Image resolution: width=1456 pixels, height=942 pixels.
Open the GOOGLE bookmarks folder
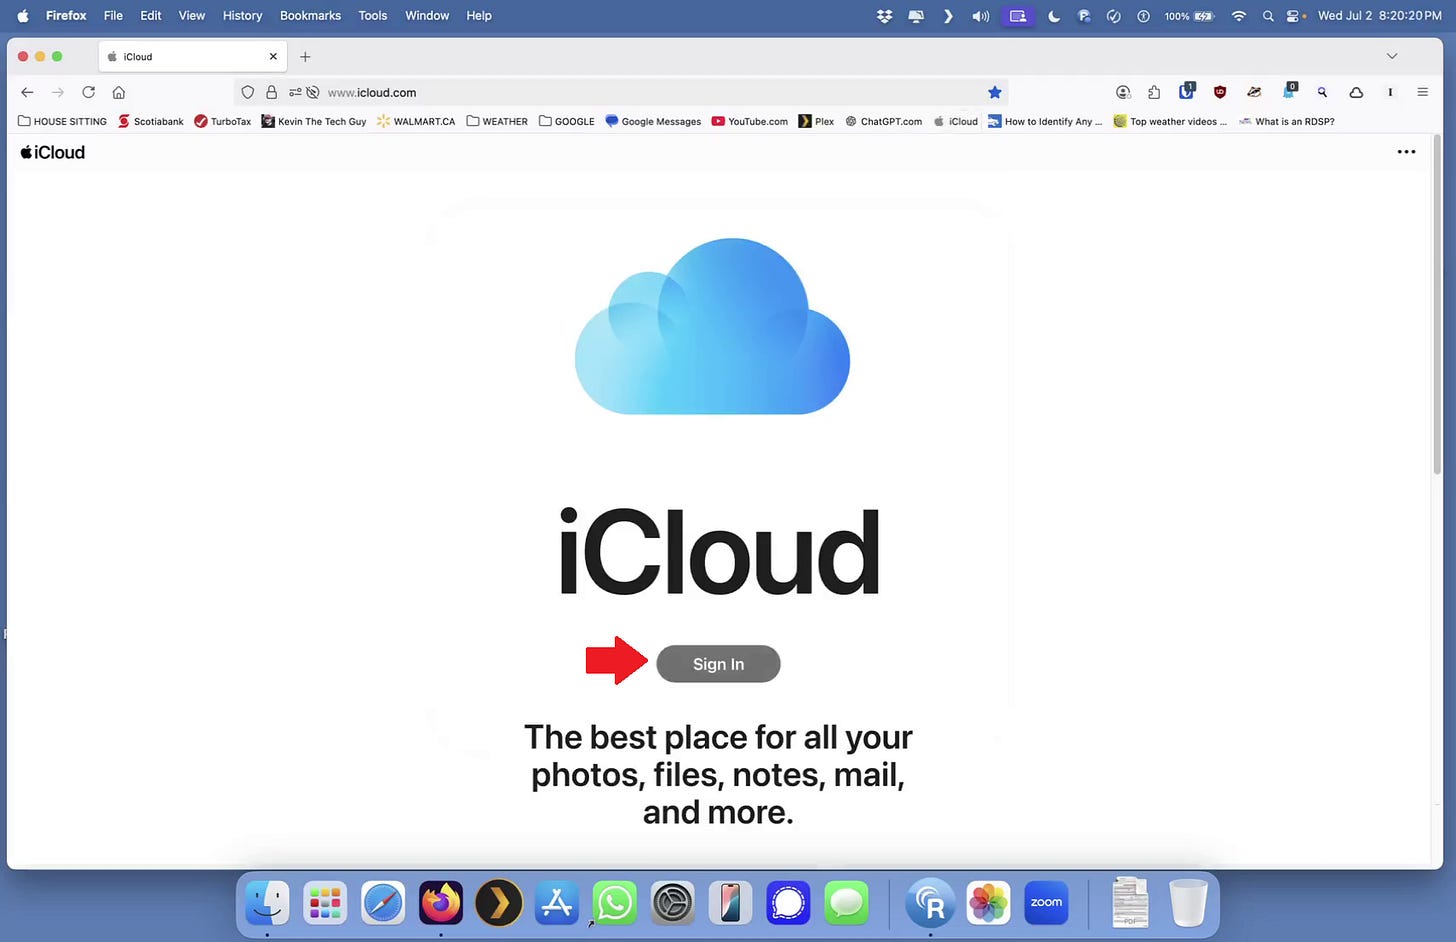[x=566, y=121]
